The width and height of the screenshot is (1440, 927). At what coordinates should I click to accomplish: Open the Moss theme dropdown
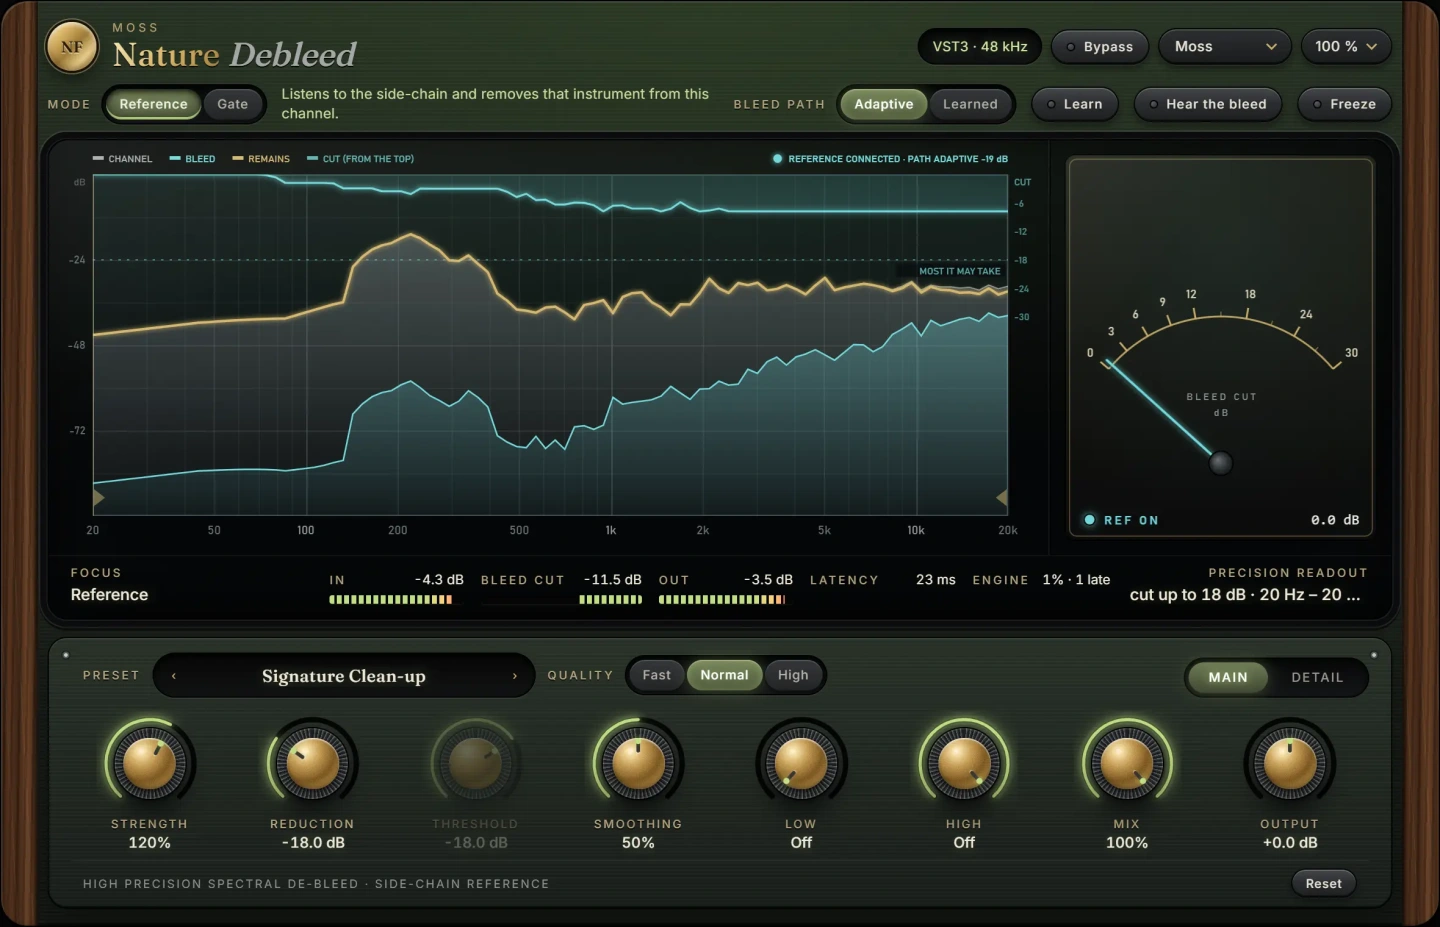pyautogui.click(x=1225, y=47)
